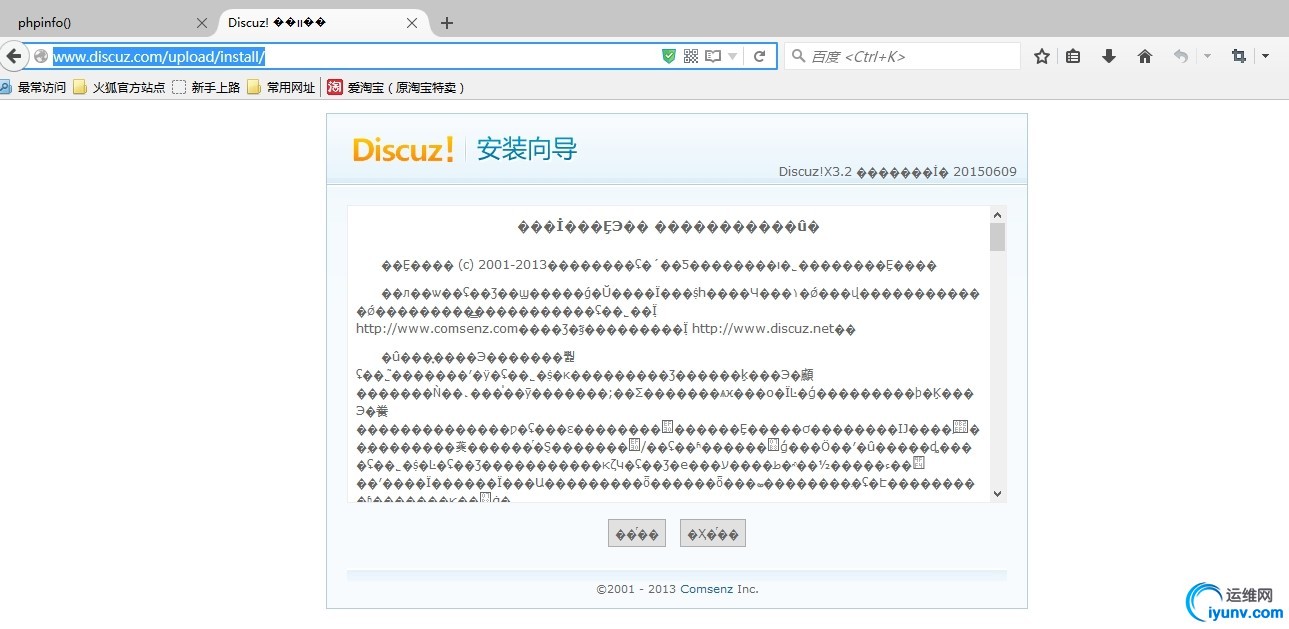Open the 最常访问 bookmark

(x=34, y=88)
